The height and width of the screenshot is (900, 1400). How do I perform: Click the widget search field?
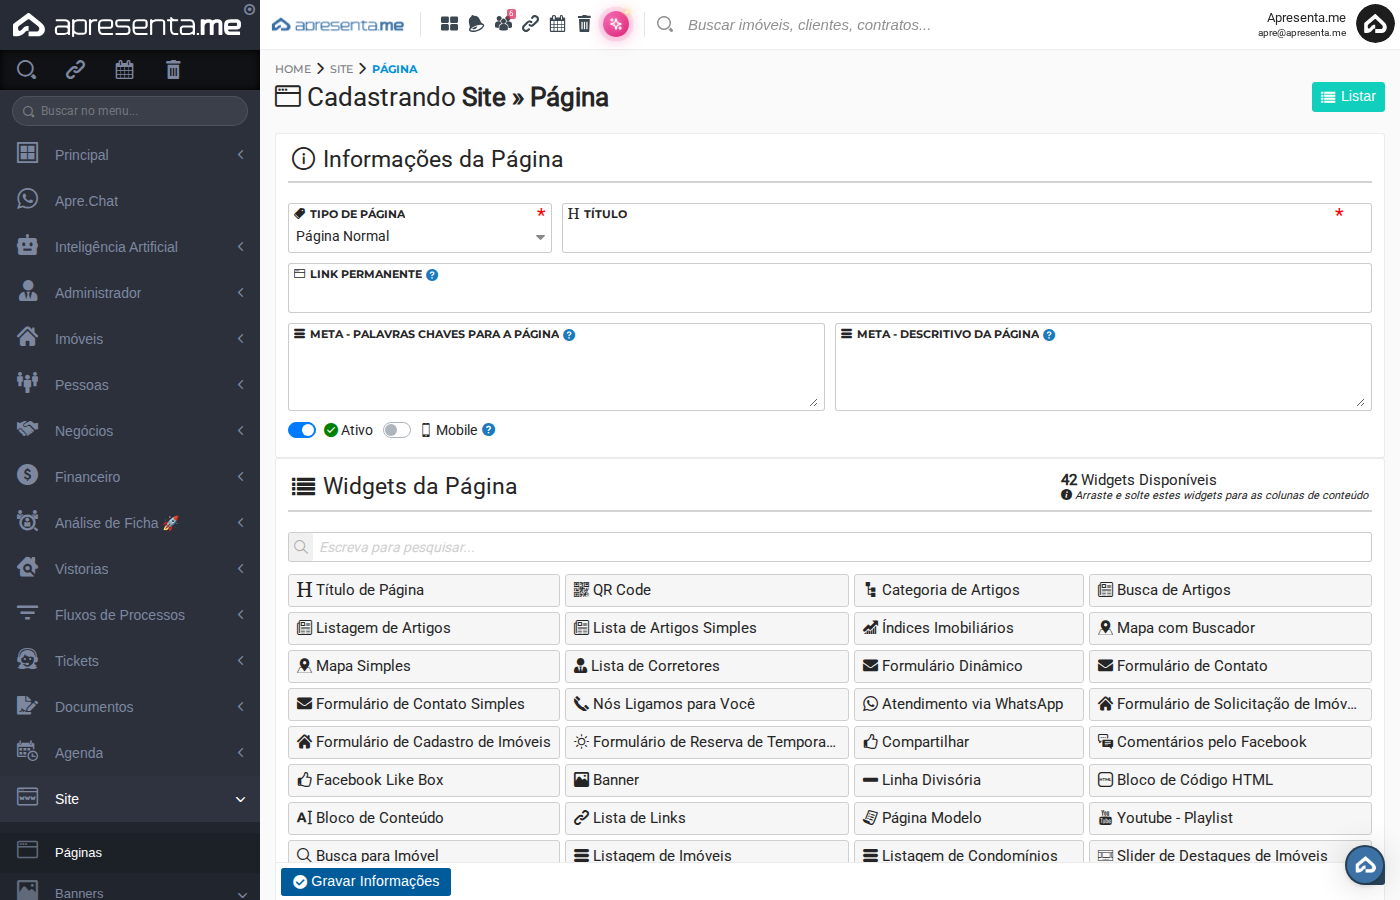tap(842, 547)
